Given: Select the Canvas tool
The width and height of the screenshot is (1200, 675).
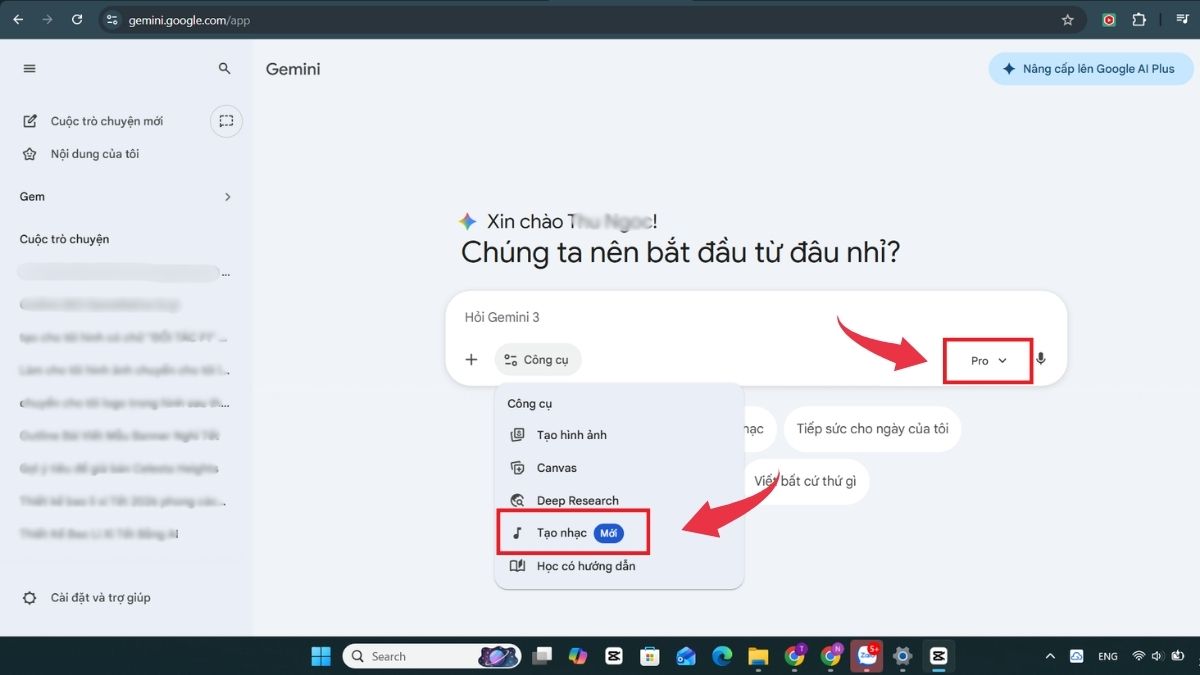Looking at the screenshot, I should click(557, 467).
